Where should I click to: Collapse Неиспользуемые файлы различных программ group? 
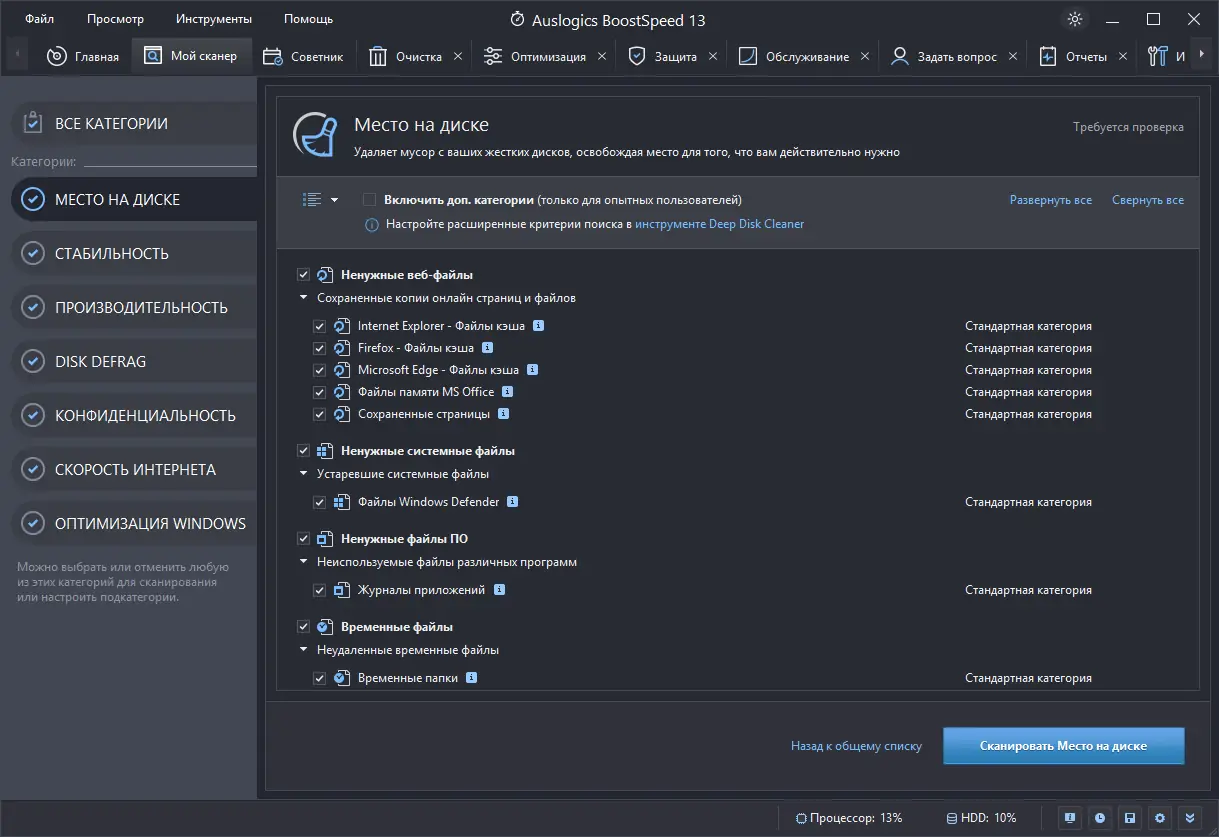(x=304, y=562)
